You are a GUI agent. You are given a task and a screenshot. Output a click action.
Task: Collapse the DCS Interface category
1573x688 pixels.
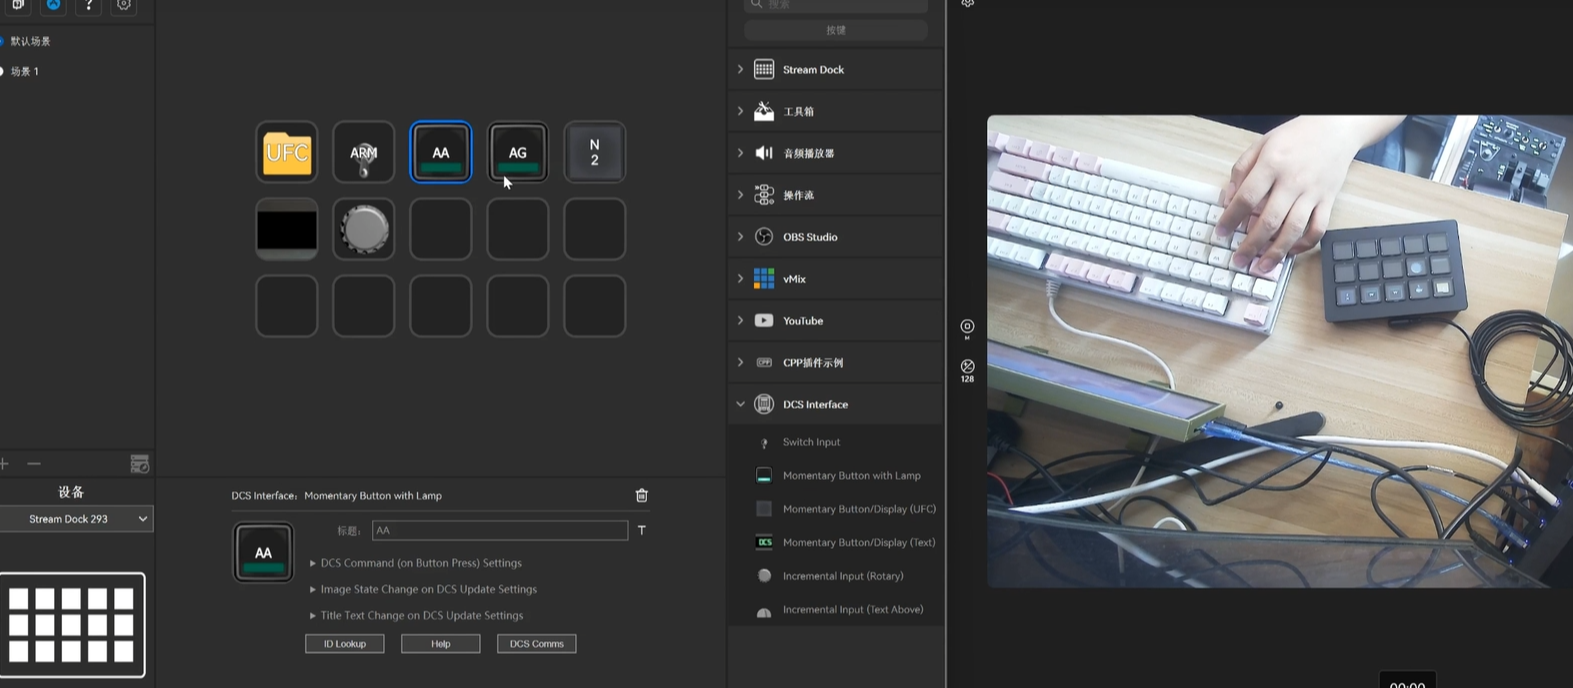[x=740, y=404]
